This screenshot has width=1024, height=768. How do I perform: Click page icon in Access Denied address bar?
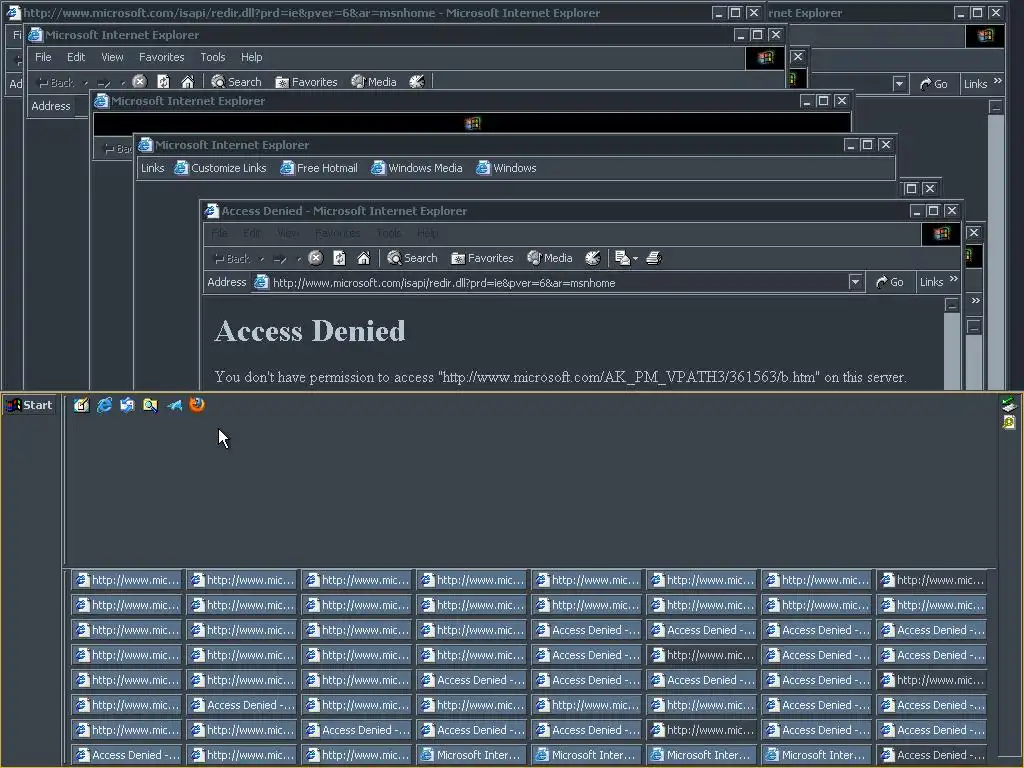[x=261, y=282]
